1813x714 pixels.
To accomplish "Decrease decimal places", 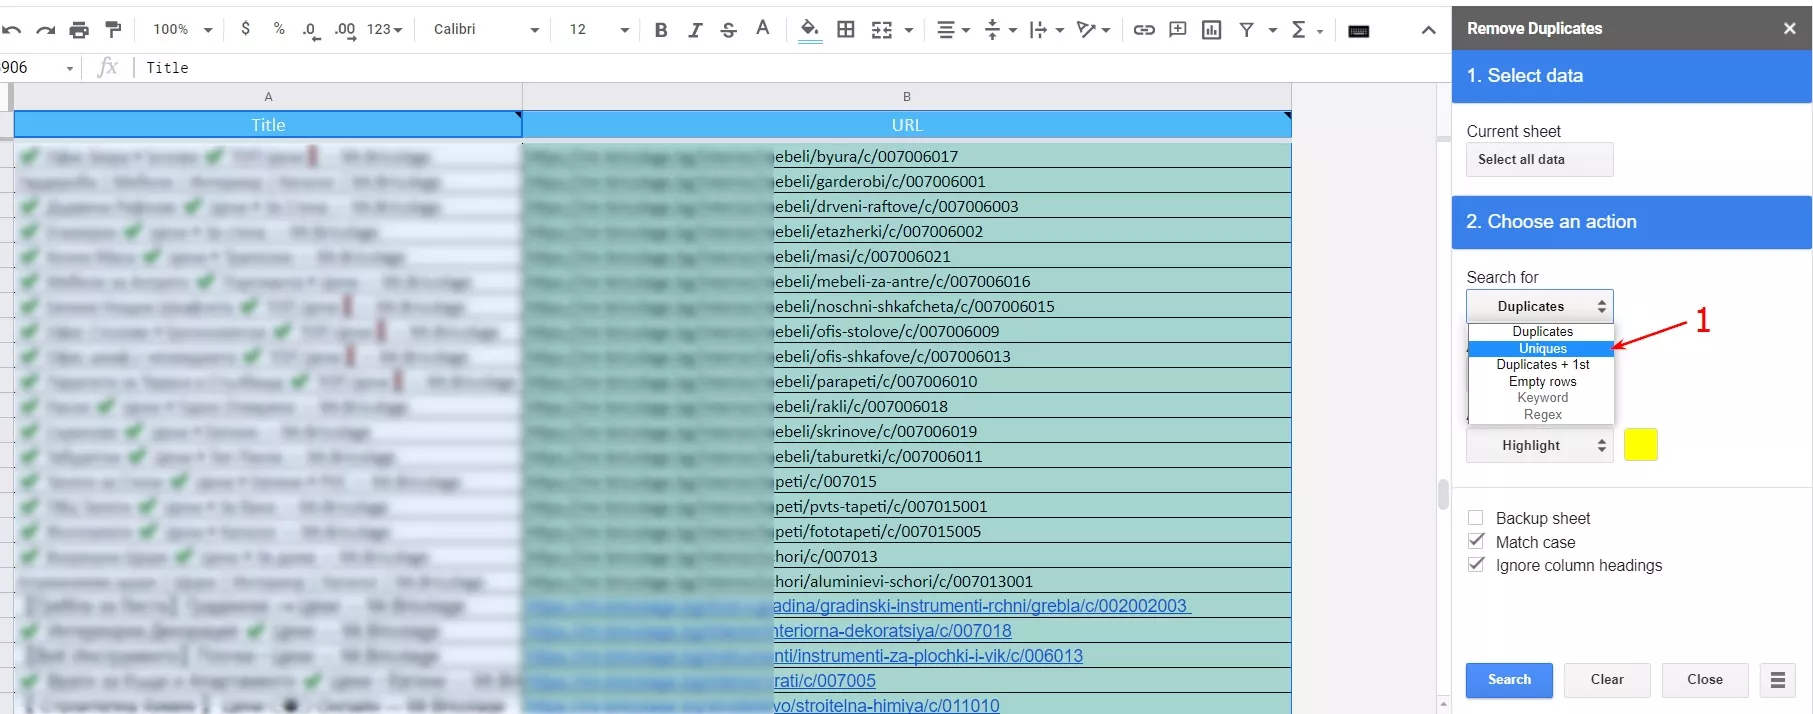I will coord(312,30).
